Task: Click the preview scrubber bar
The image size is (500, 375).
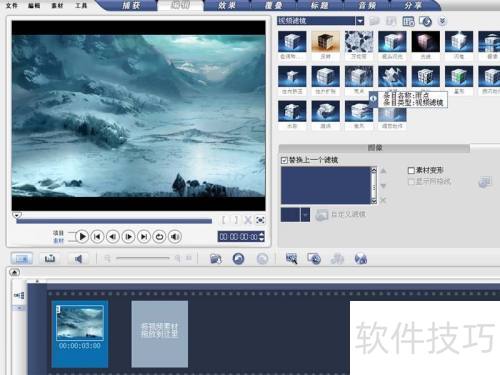Action: click(114, 221)
